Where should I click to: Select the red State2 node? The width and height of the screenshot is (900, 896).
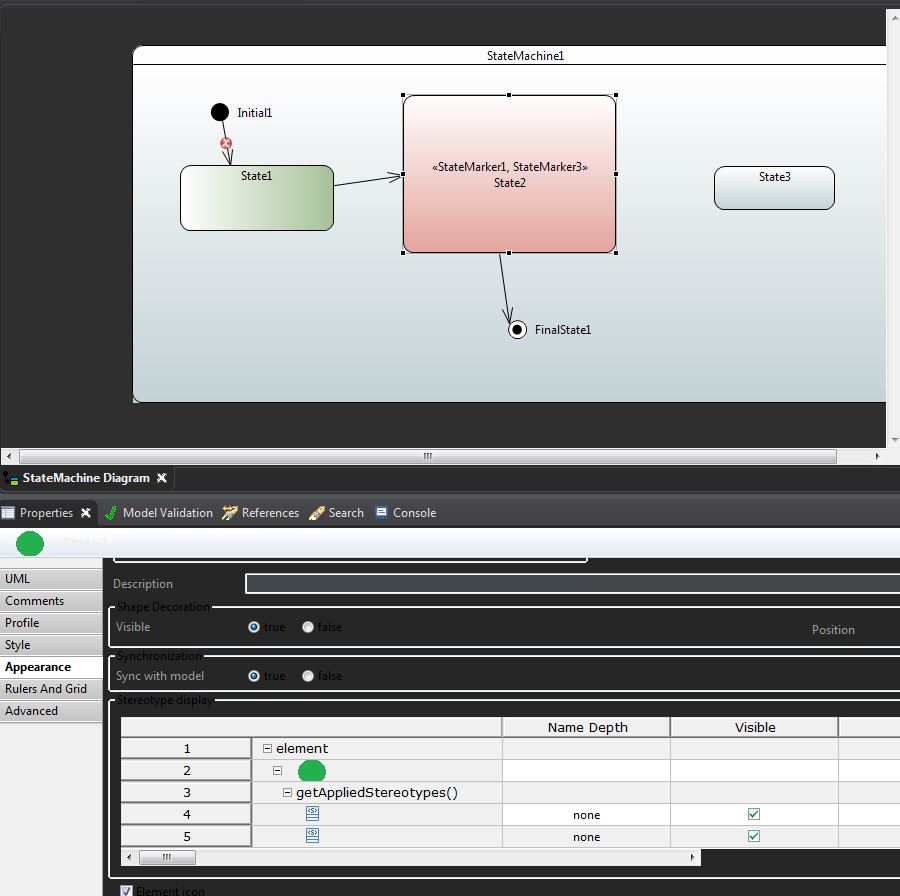pyautogui.click(x=510, y=174)
